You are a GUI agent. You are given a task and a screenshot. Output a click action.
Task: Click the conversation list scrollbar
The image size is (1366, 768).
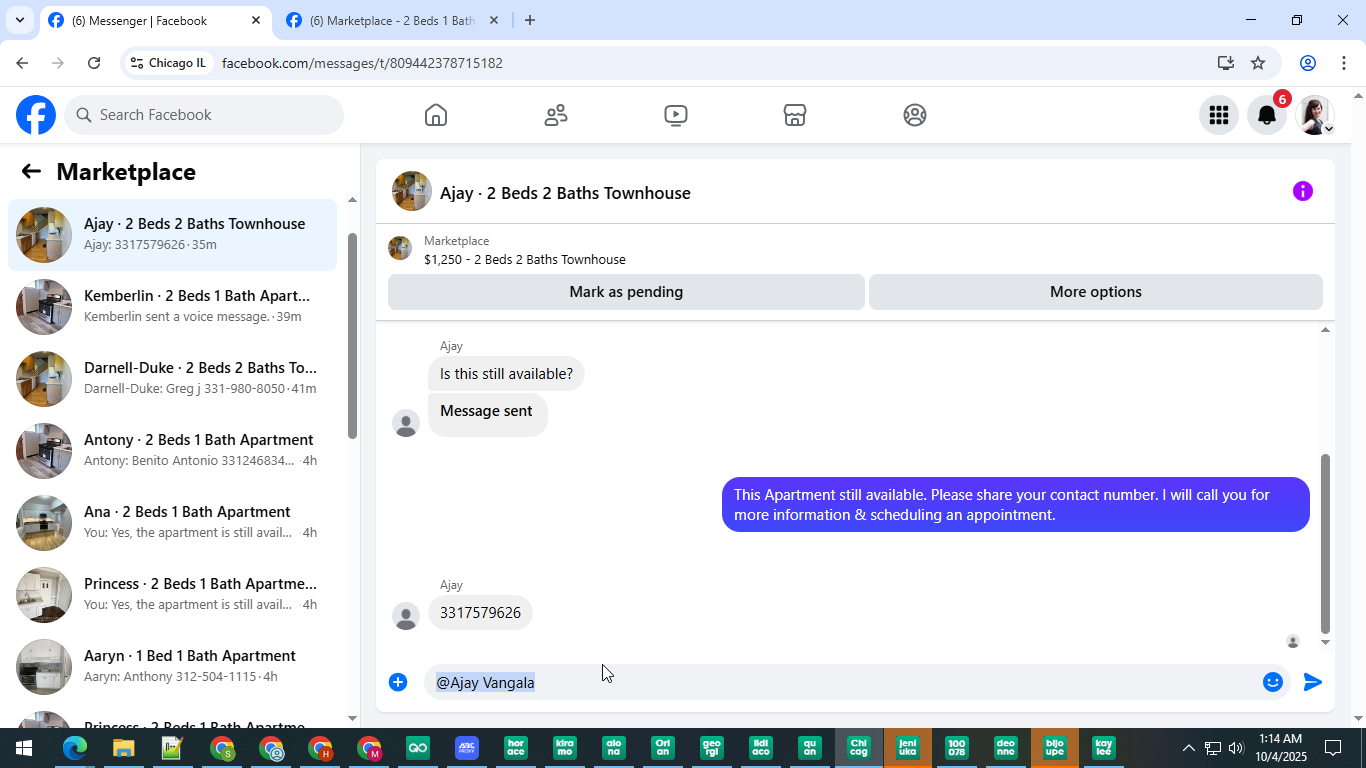352,336
